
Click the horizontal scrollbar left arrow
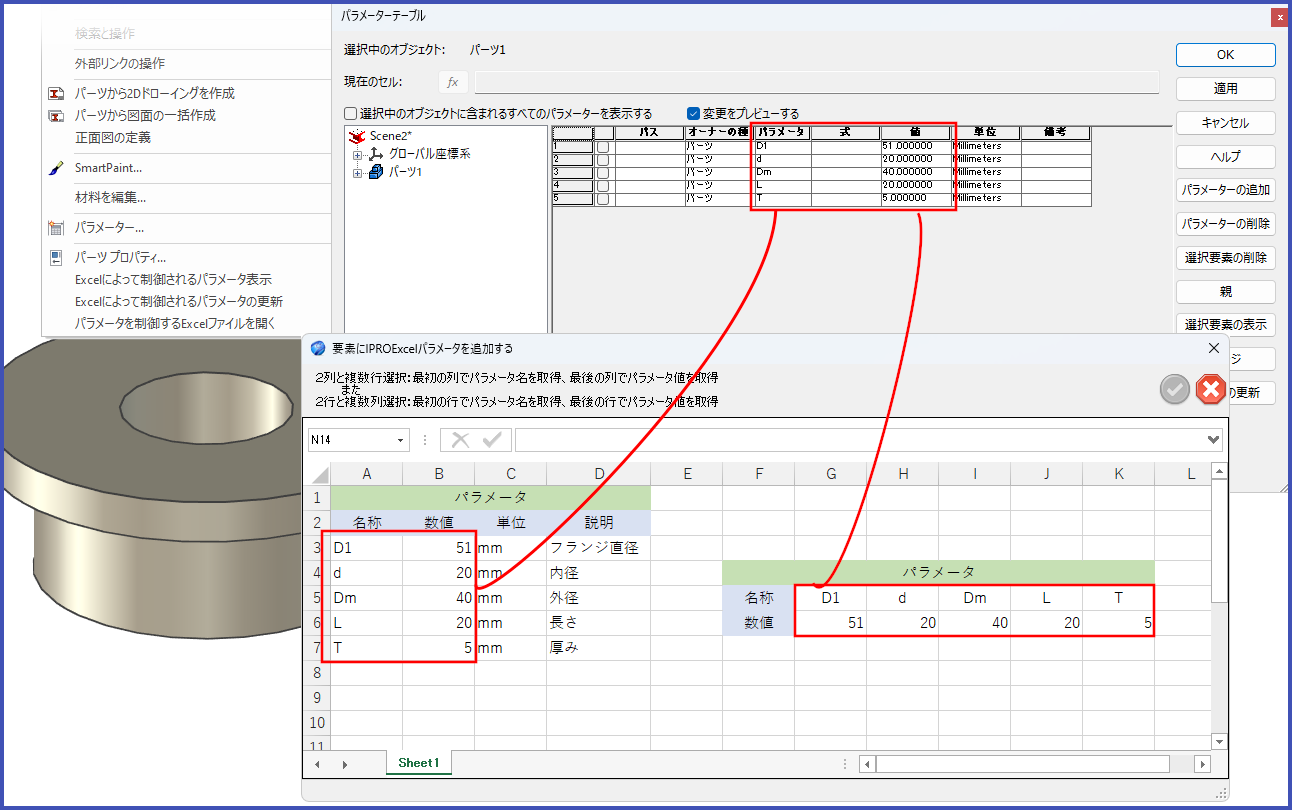tap(868, 764)
